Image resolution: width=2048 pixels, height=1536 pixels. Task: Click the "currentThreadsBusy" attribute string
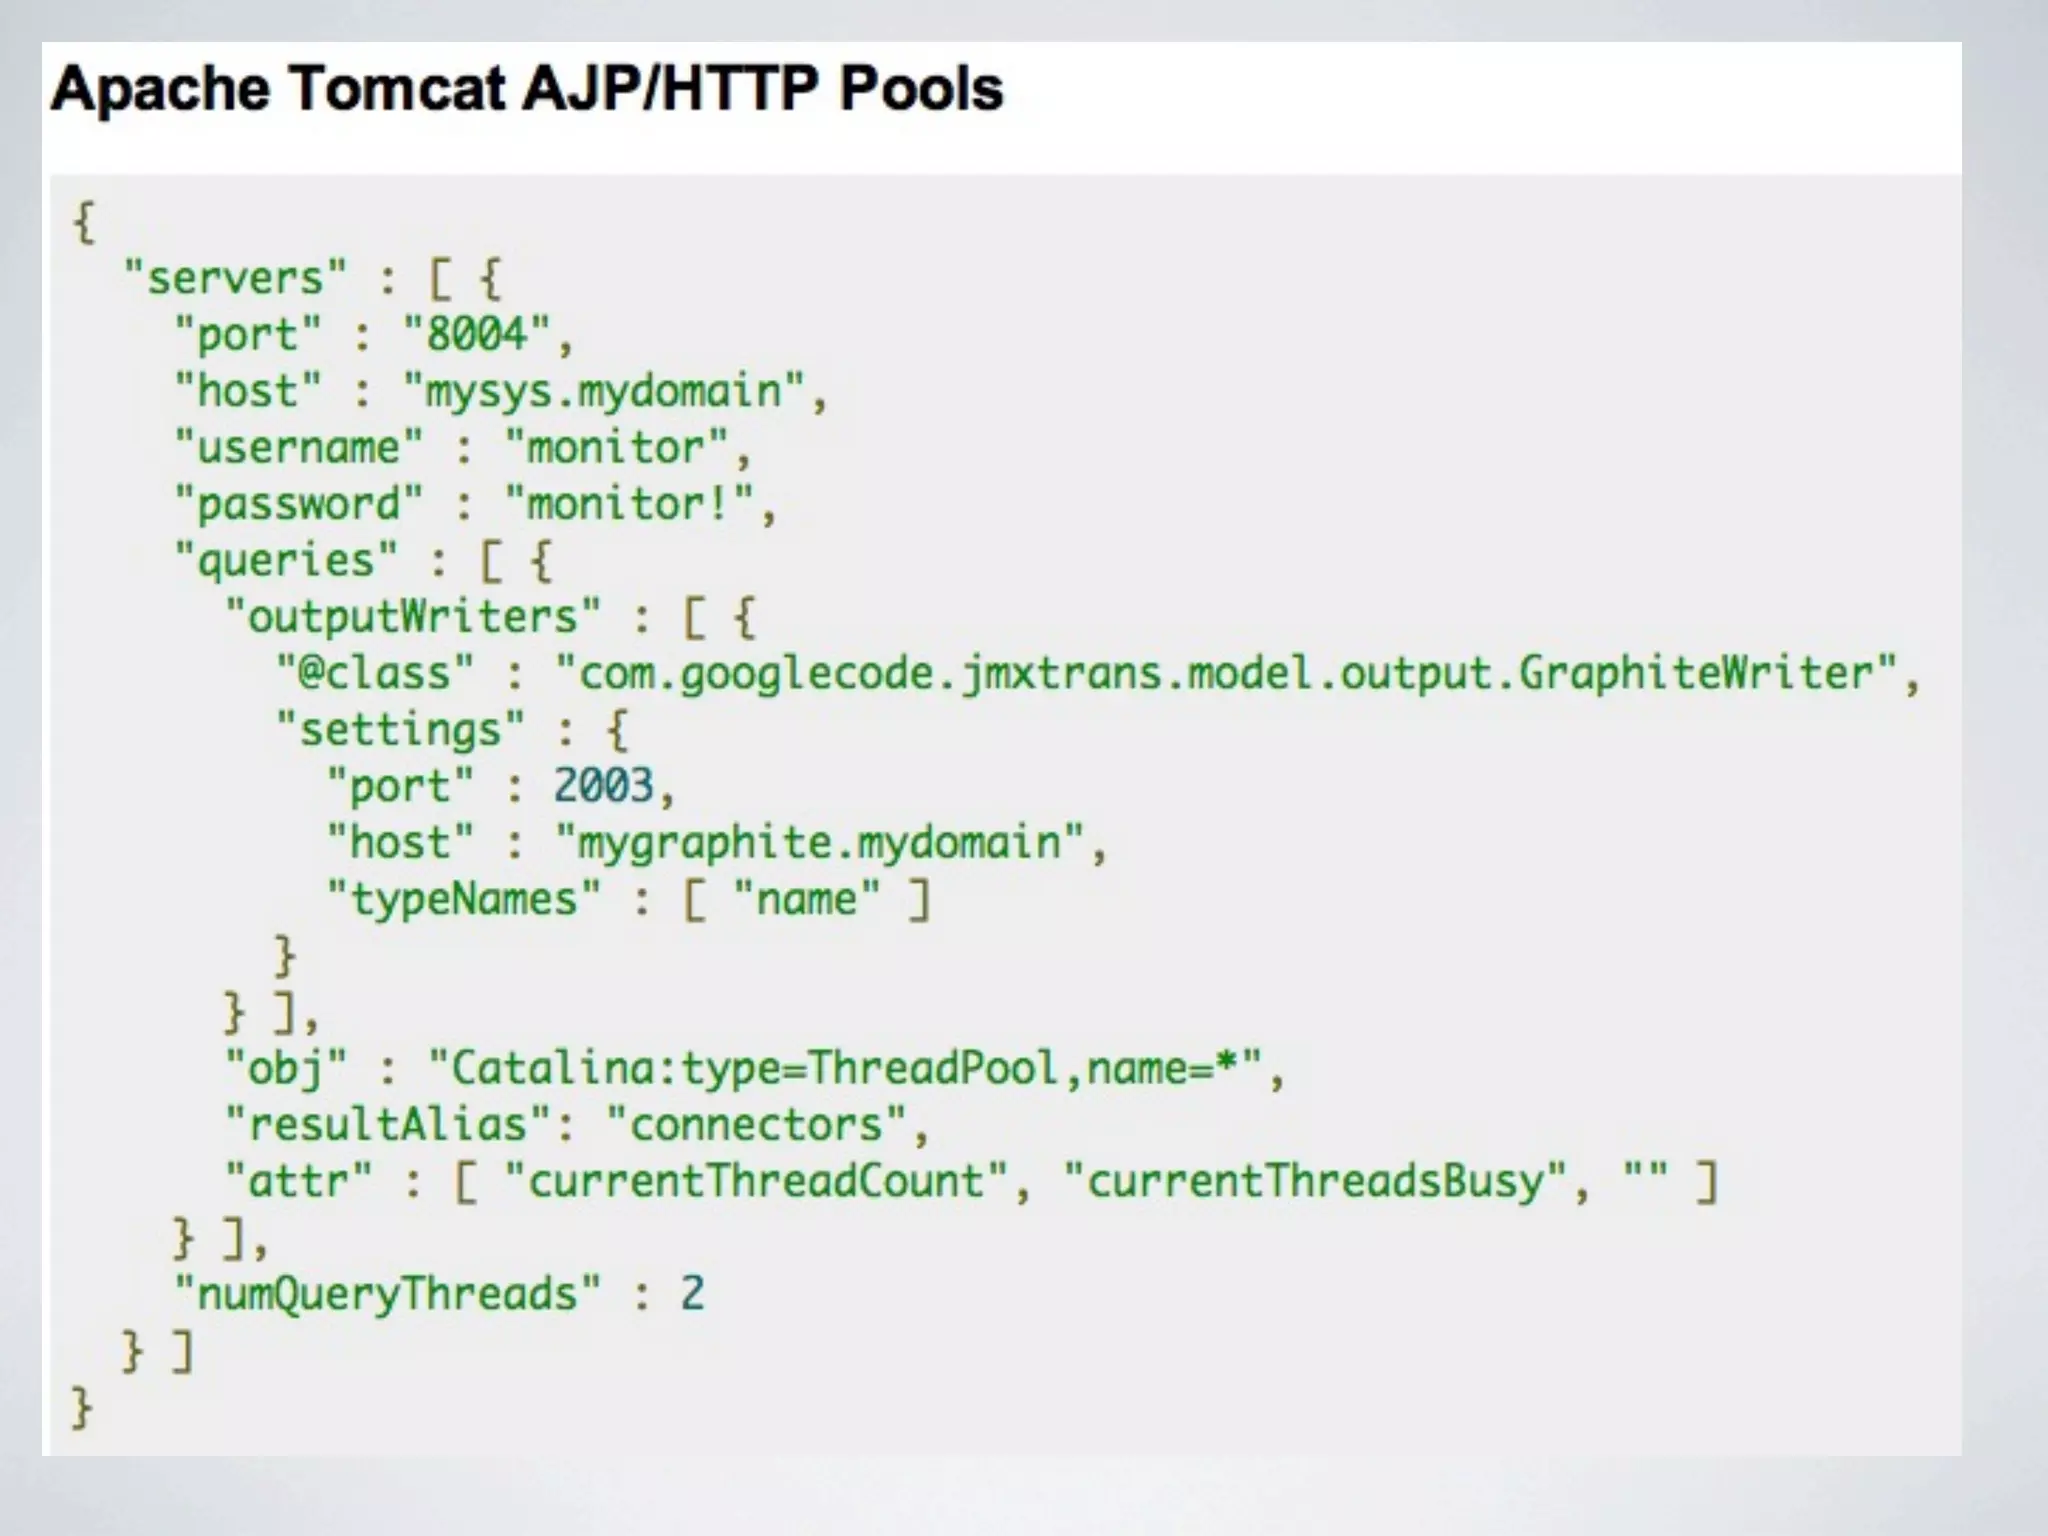click(1315, 1182)
